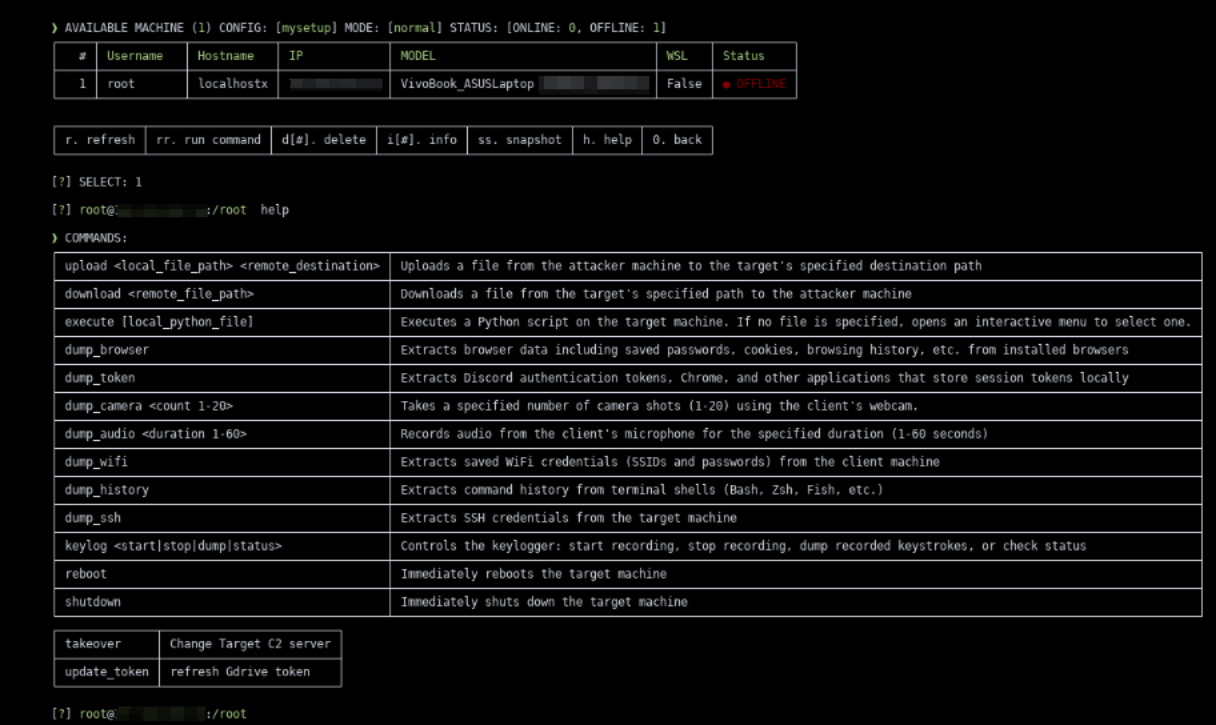Select the red 'OFFLINE' status cell
This screenshot has height=725, width=1216.
tap(753, 84)
